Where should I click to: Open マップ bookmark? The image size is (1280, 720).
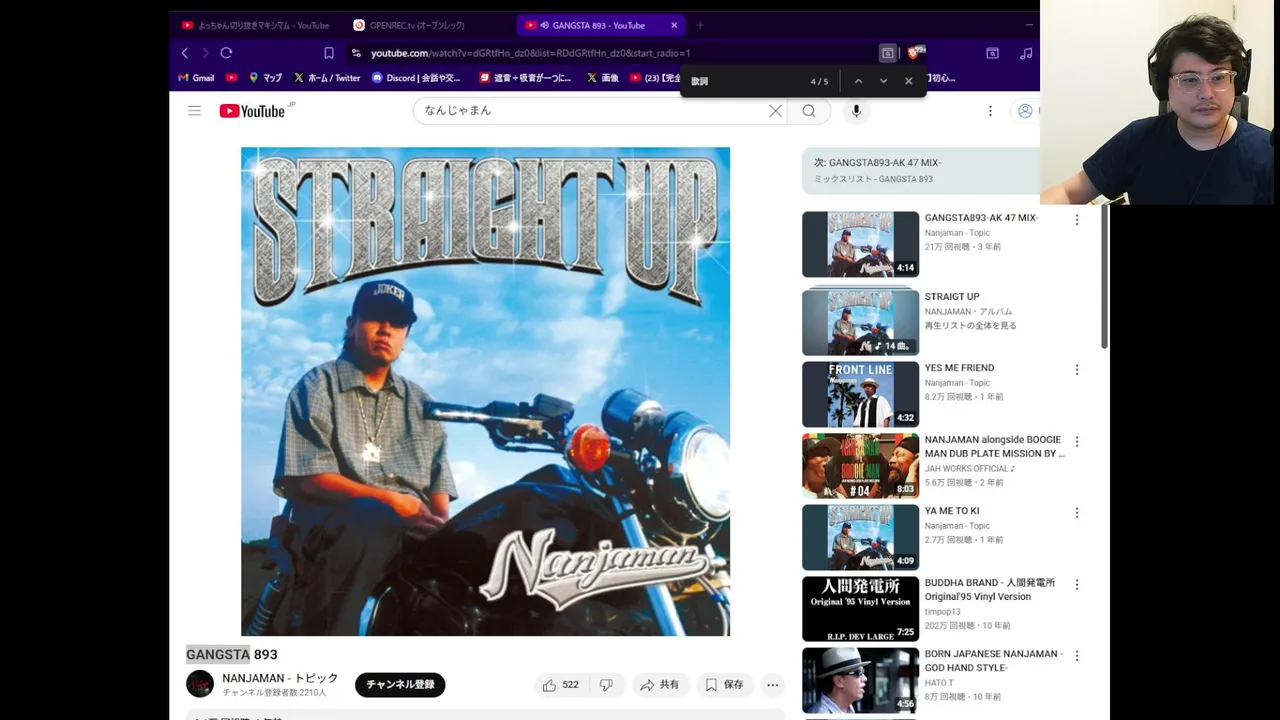265,78
